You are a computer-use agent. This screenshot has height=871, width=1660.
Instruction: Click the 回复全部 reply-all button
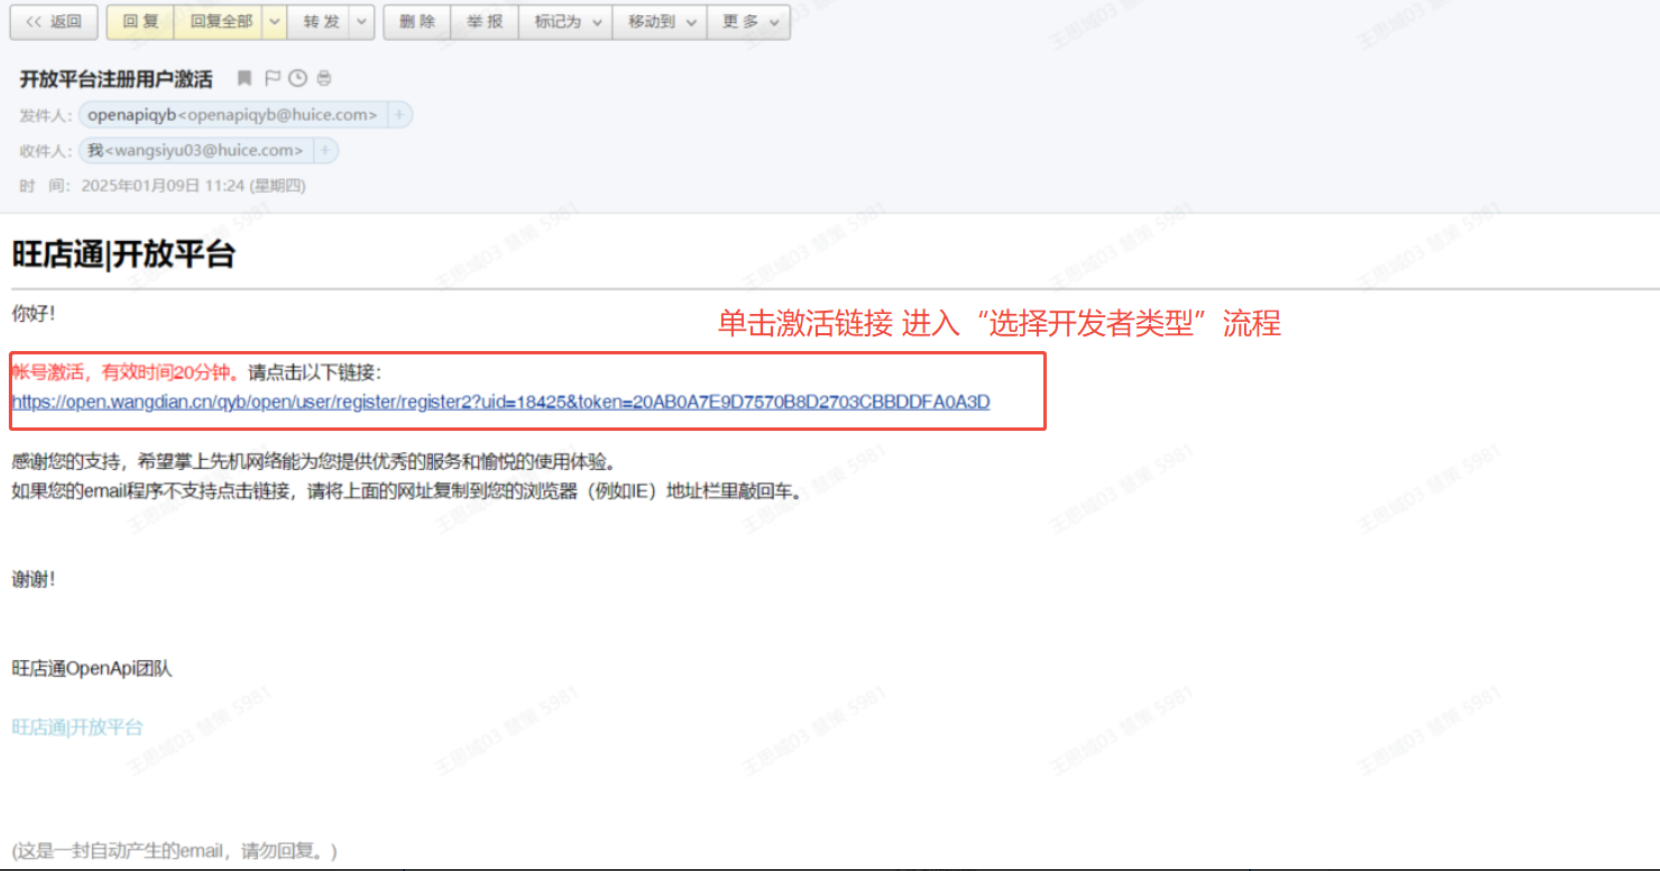[220, 22]
